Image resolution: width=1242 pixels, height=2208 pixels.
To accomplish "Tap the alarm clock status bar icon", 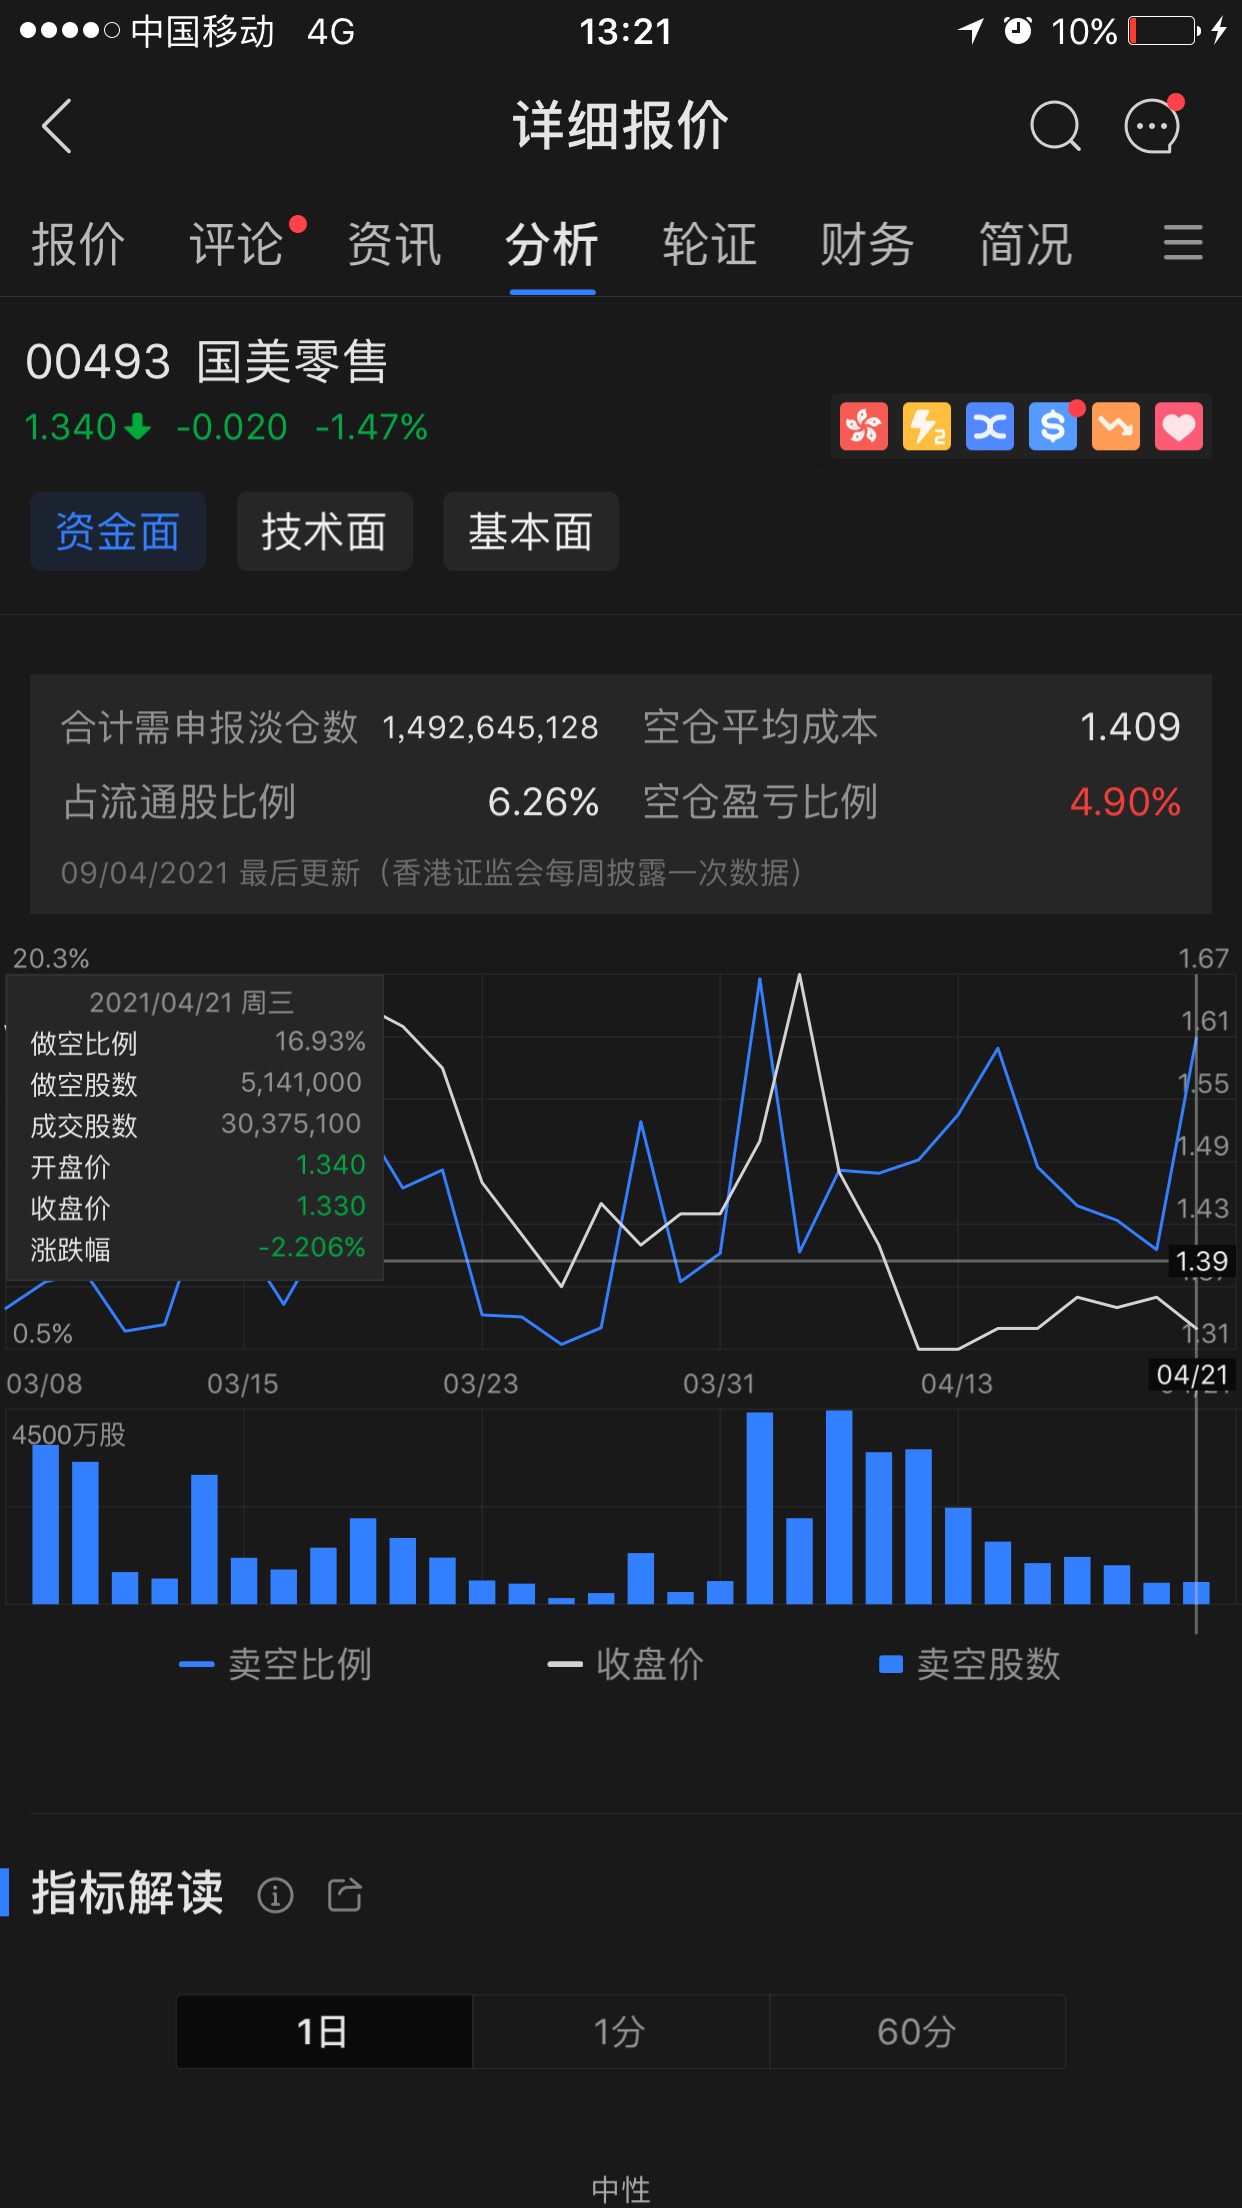I will pos(1018,31).
